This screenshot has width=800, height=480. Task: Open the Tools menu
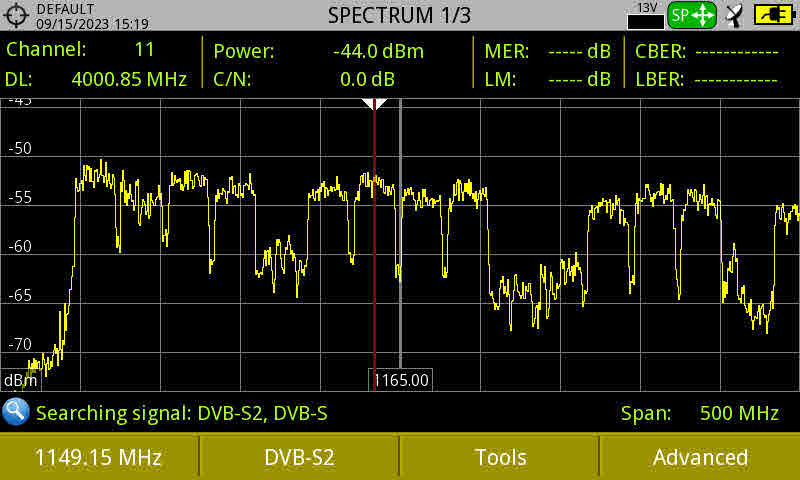coord(500,457)
